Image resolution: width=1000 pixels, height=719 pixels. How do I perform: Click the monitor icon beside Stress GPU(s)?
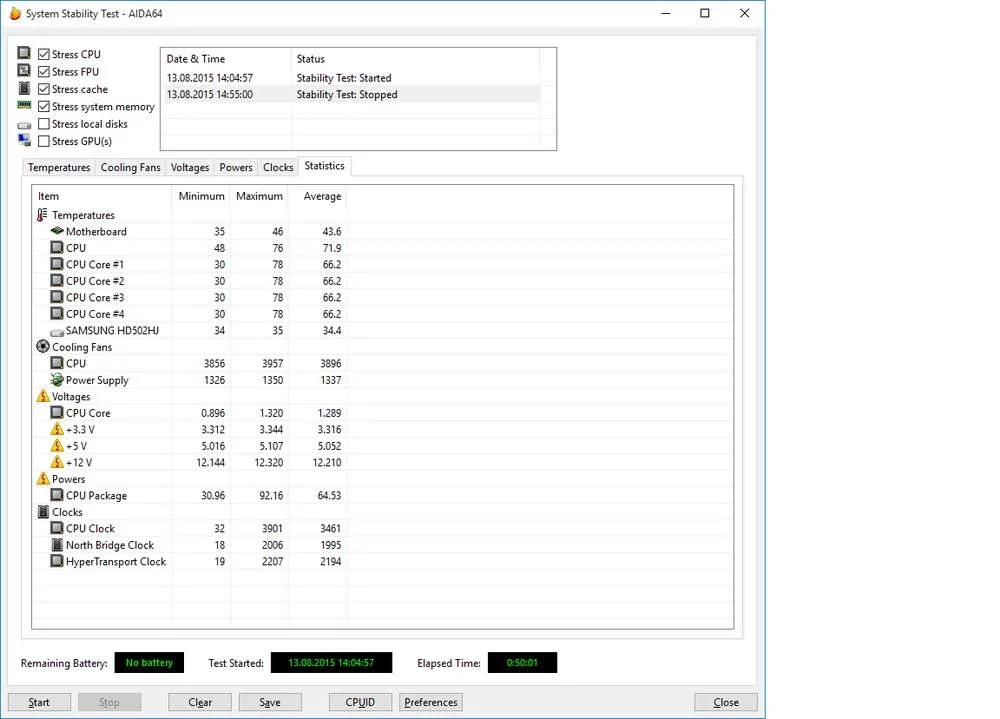[24, 140]
